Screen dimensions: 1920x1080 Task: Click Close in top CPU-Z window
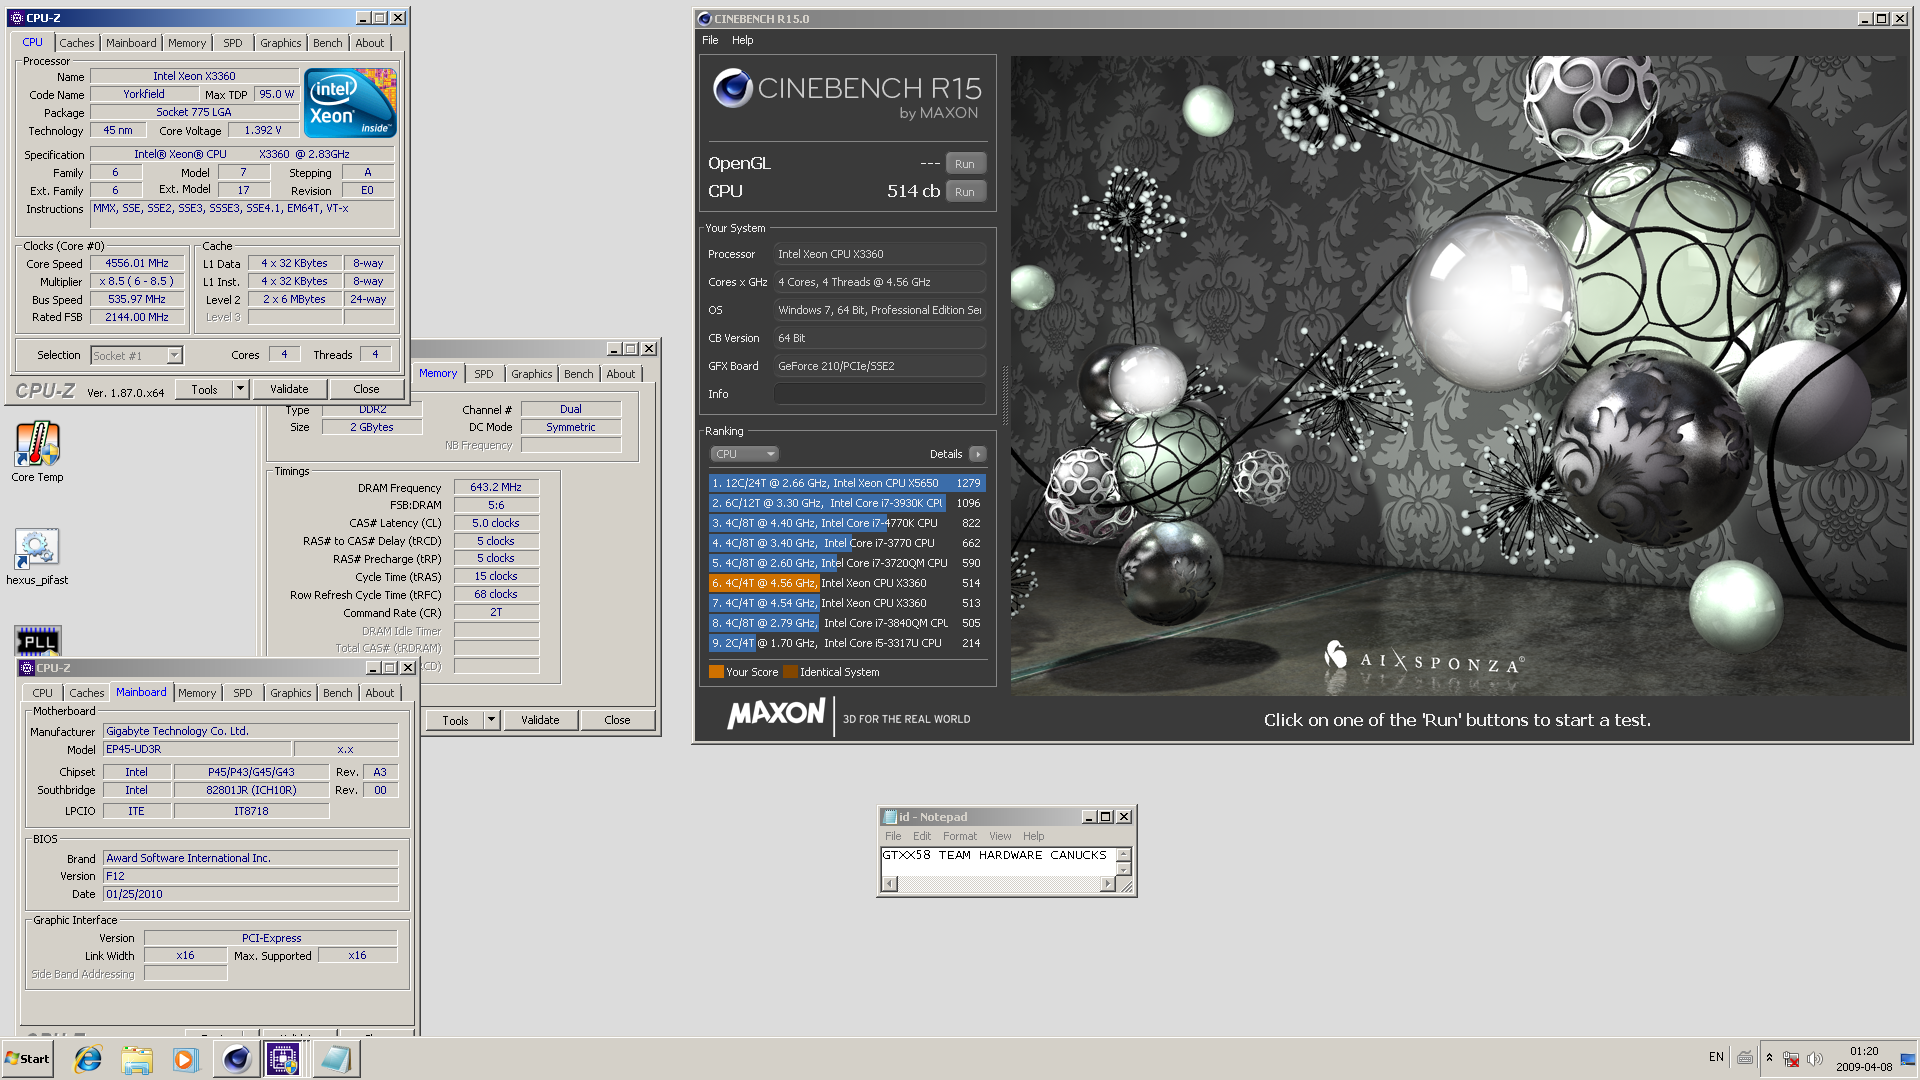(366, 389)
